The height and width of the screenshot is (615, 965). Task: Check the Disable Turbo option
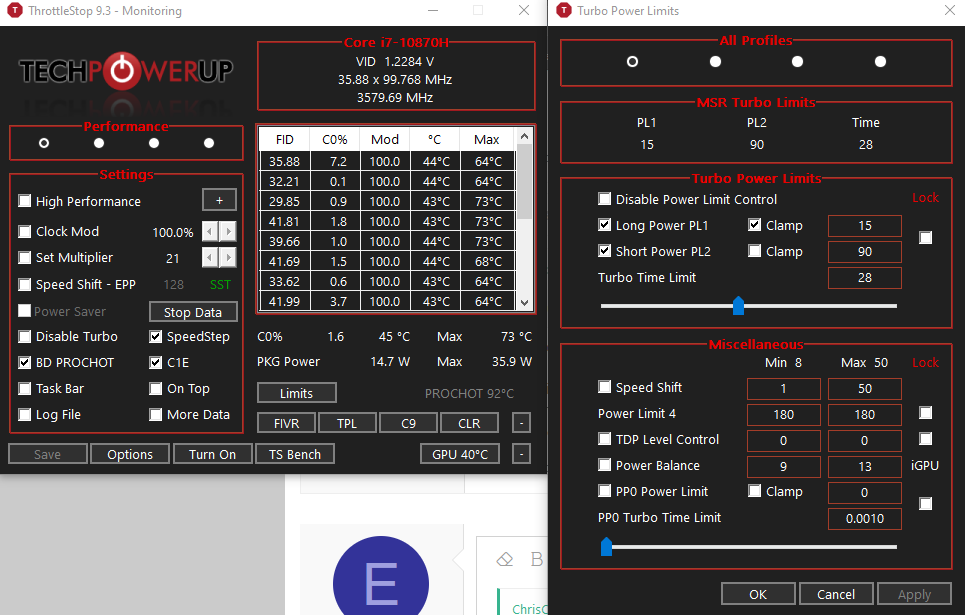25,337
